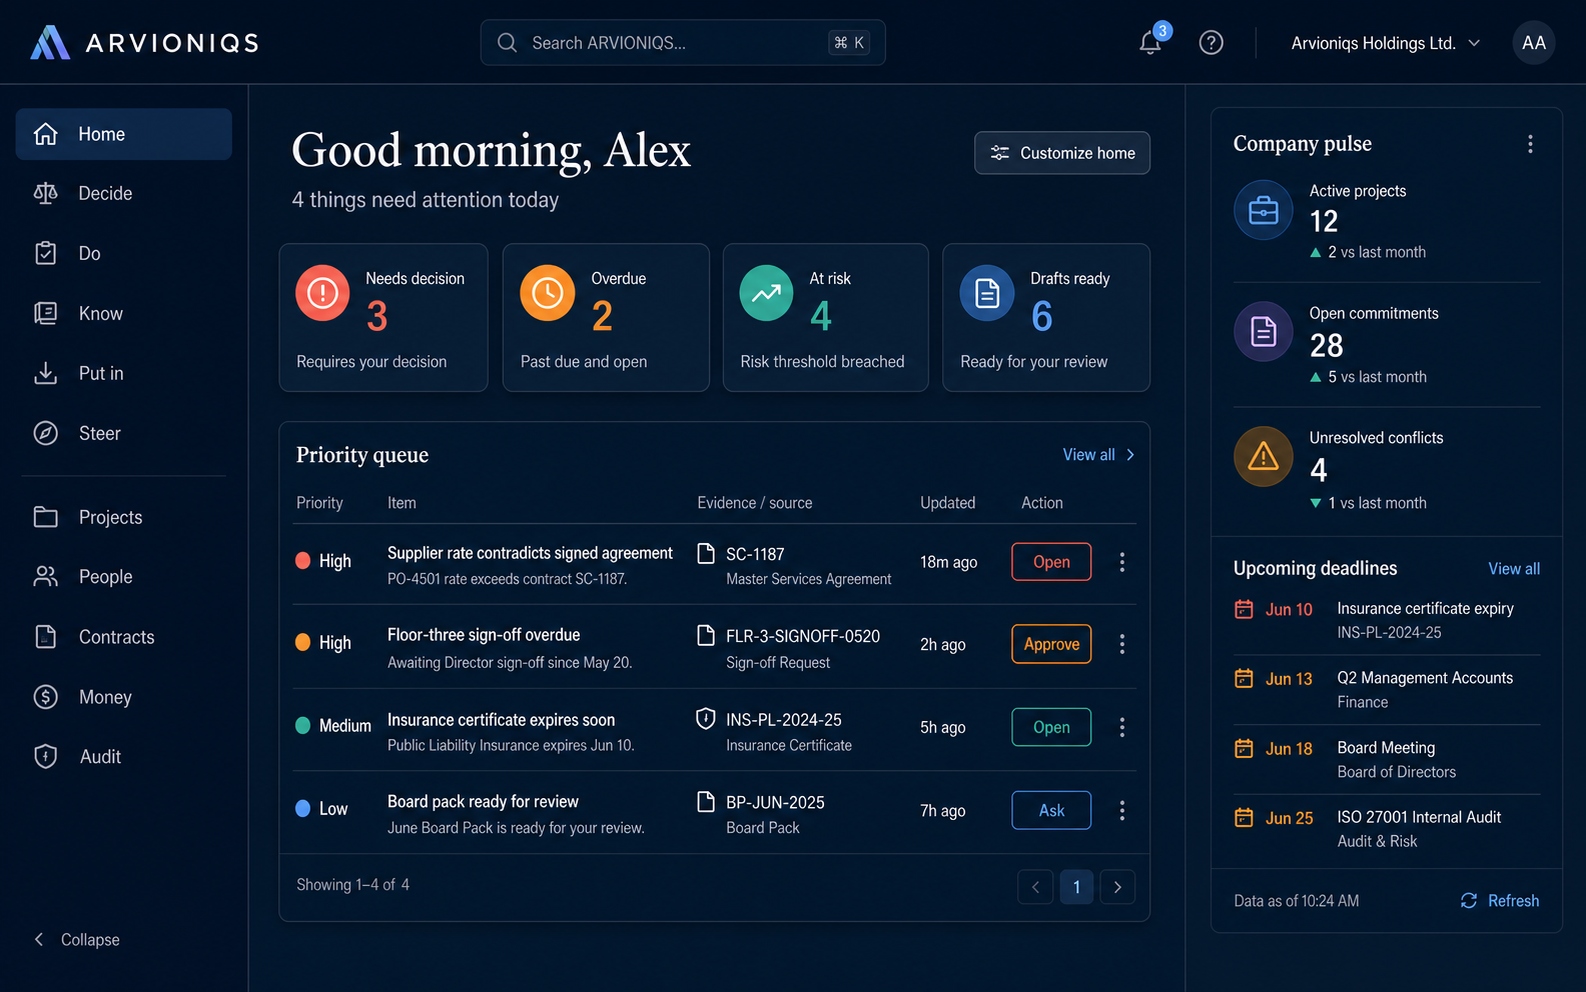This screenshot has height=992, width=1586.
Task: Open the Put in section
Action: point(124,373)
